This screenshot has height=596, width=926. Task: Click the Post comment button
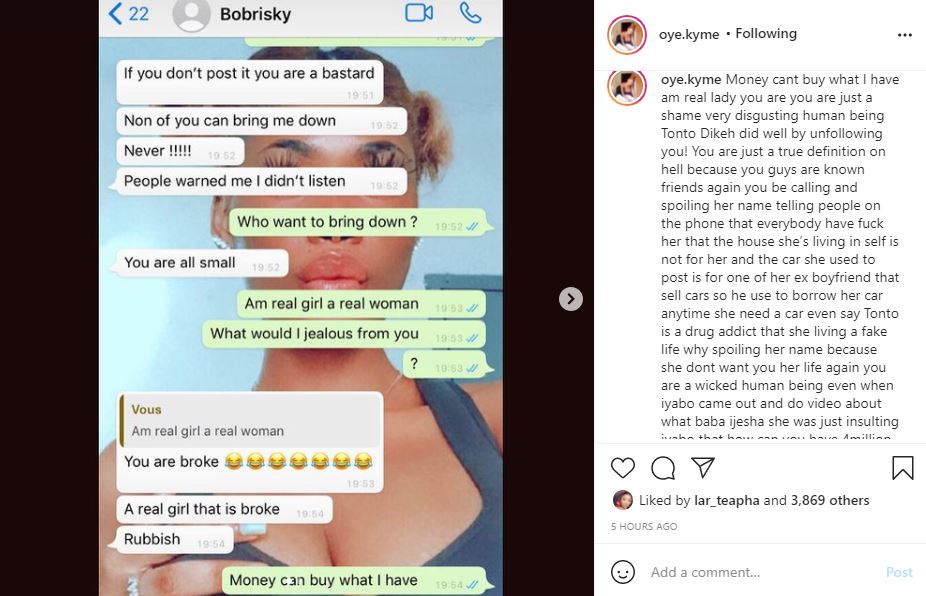pos(899,572)
